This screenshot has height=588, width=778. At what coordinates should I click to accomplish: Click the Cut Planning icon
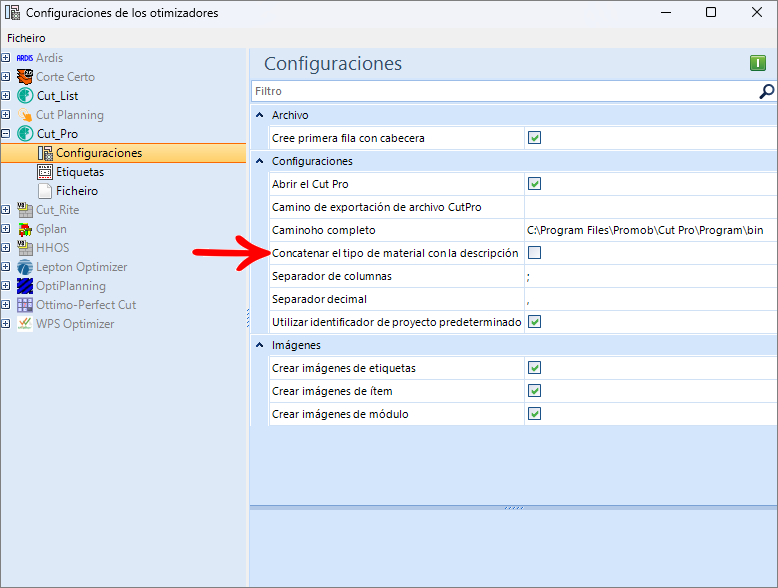tap(25, 115)
